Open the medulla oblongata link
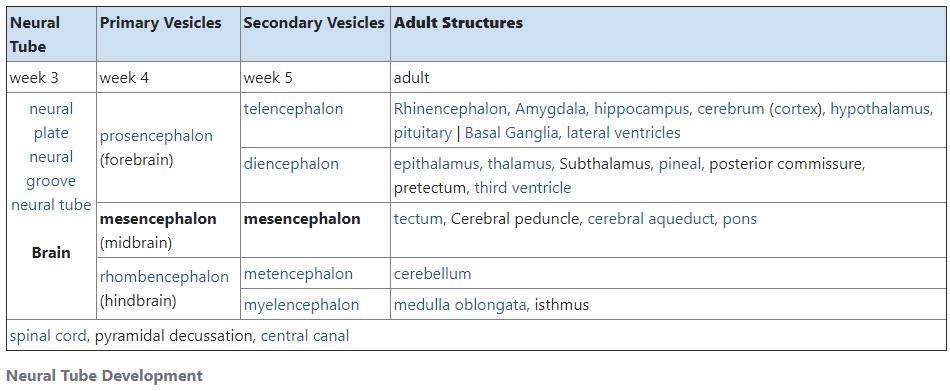The image size is (950, 391). pos(460,305)
